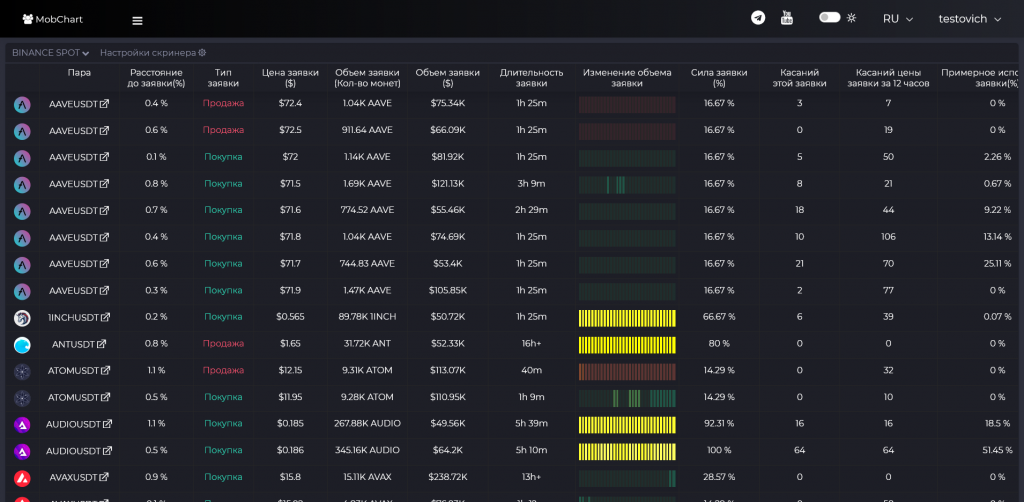Screen dimensions: 1024x502
Task: Open external link icon next to AVAXUSDT at $15.8
Action: pyautogui.click(x=104, y=477)
